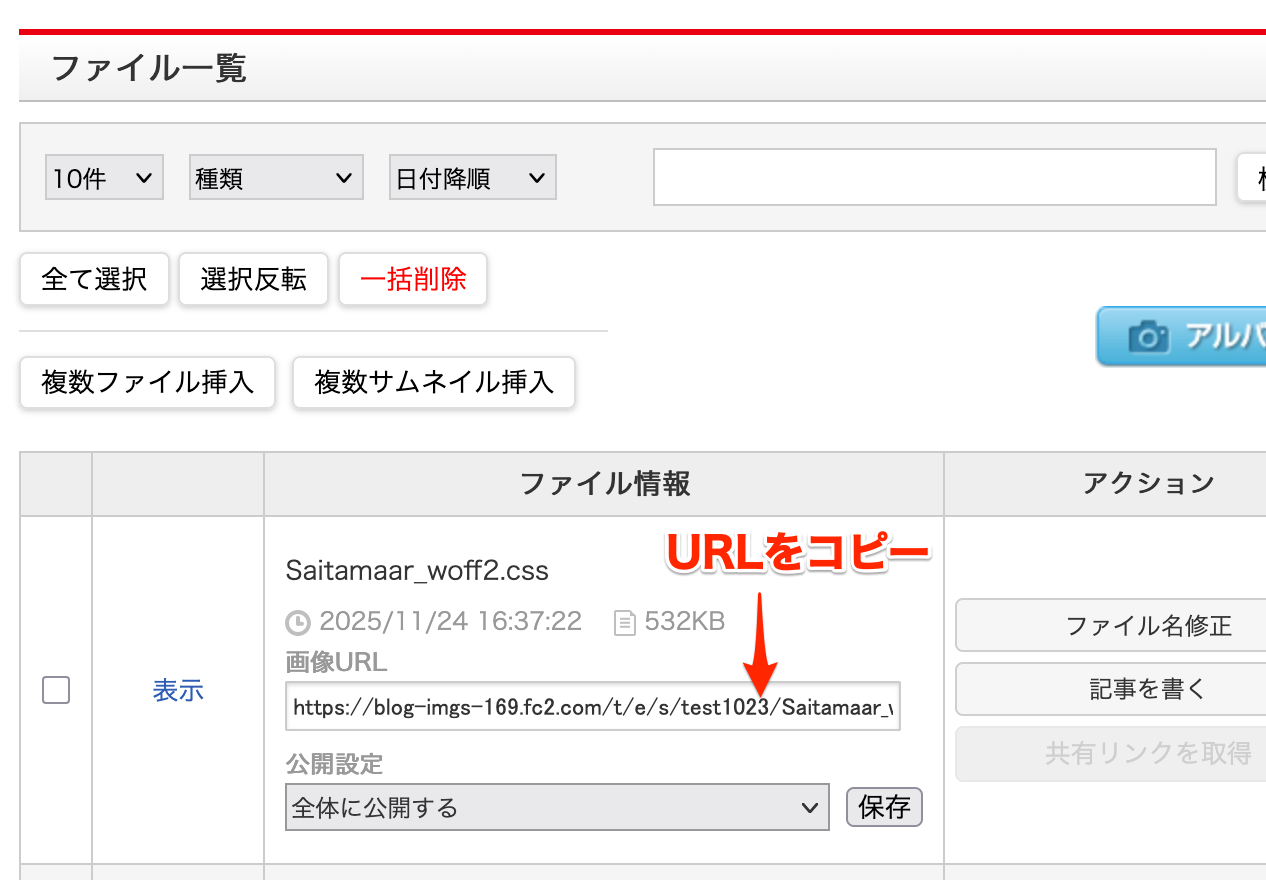
Task: Click the 共有リンクを取得 button
Action: tap(1110, 753)
